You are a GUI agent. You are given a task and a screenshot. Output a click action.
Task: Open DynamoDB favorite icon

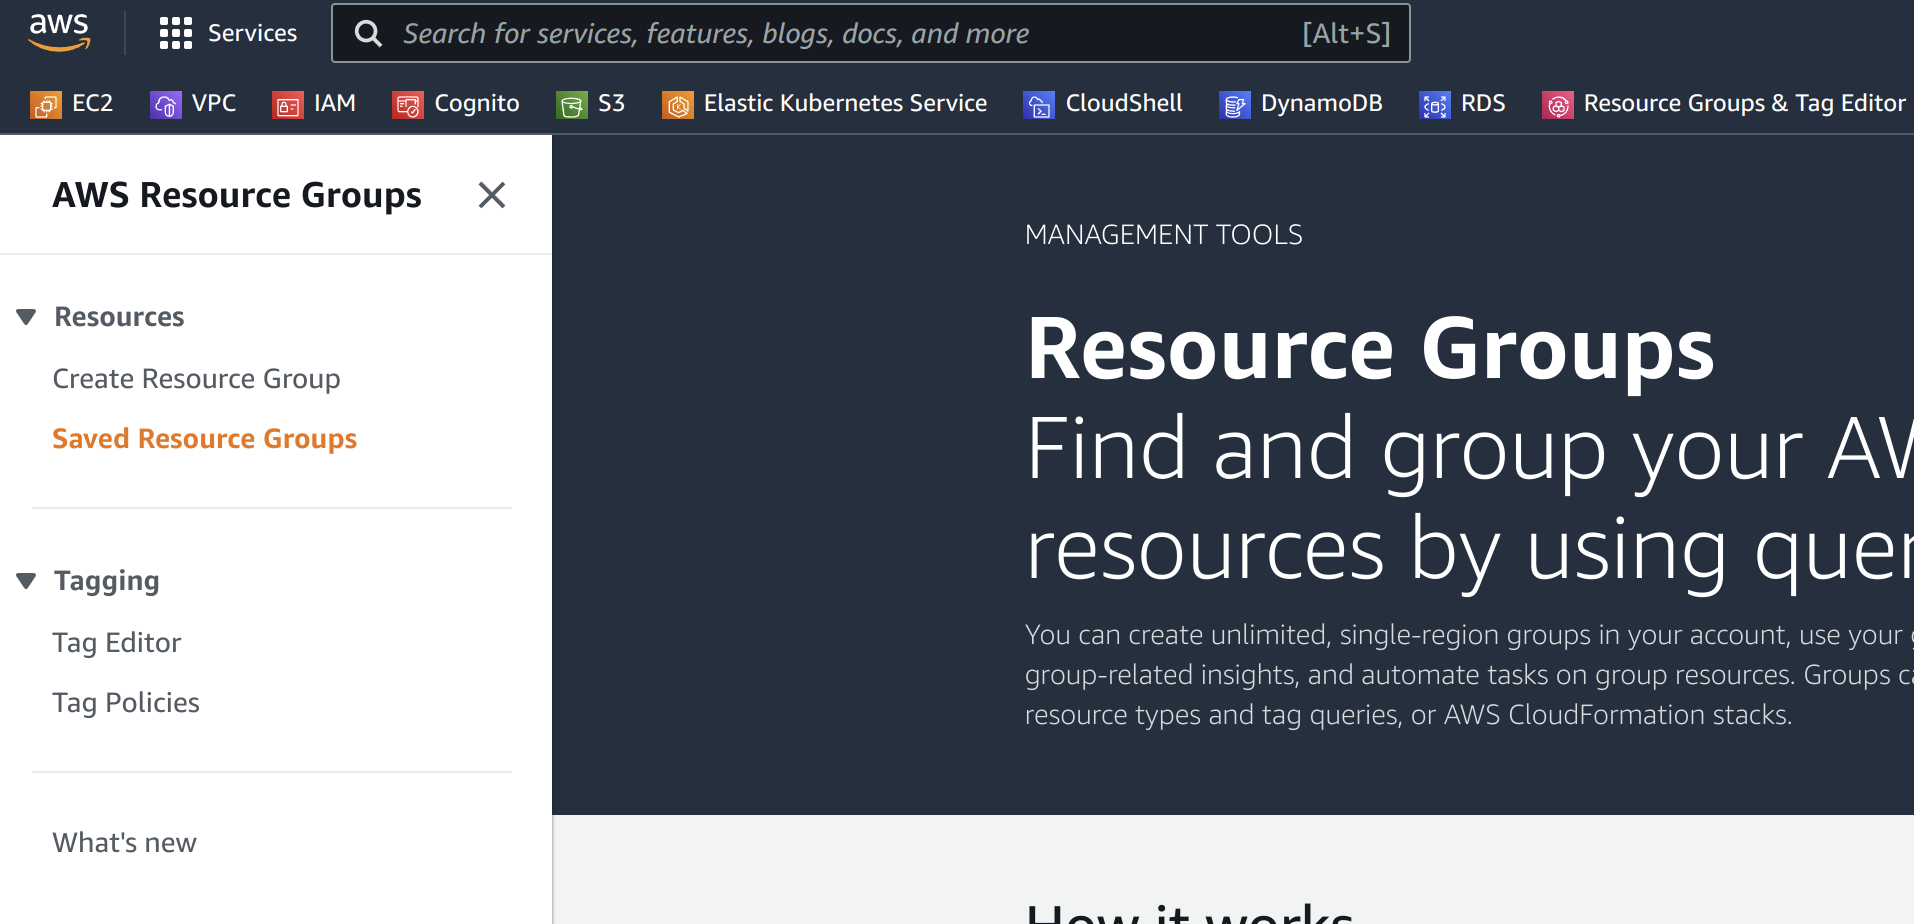point(1234,104)
